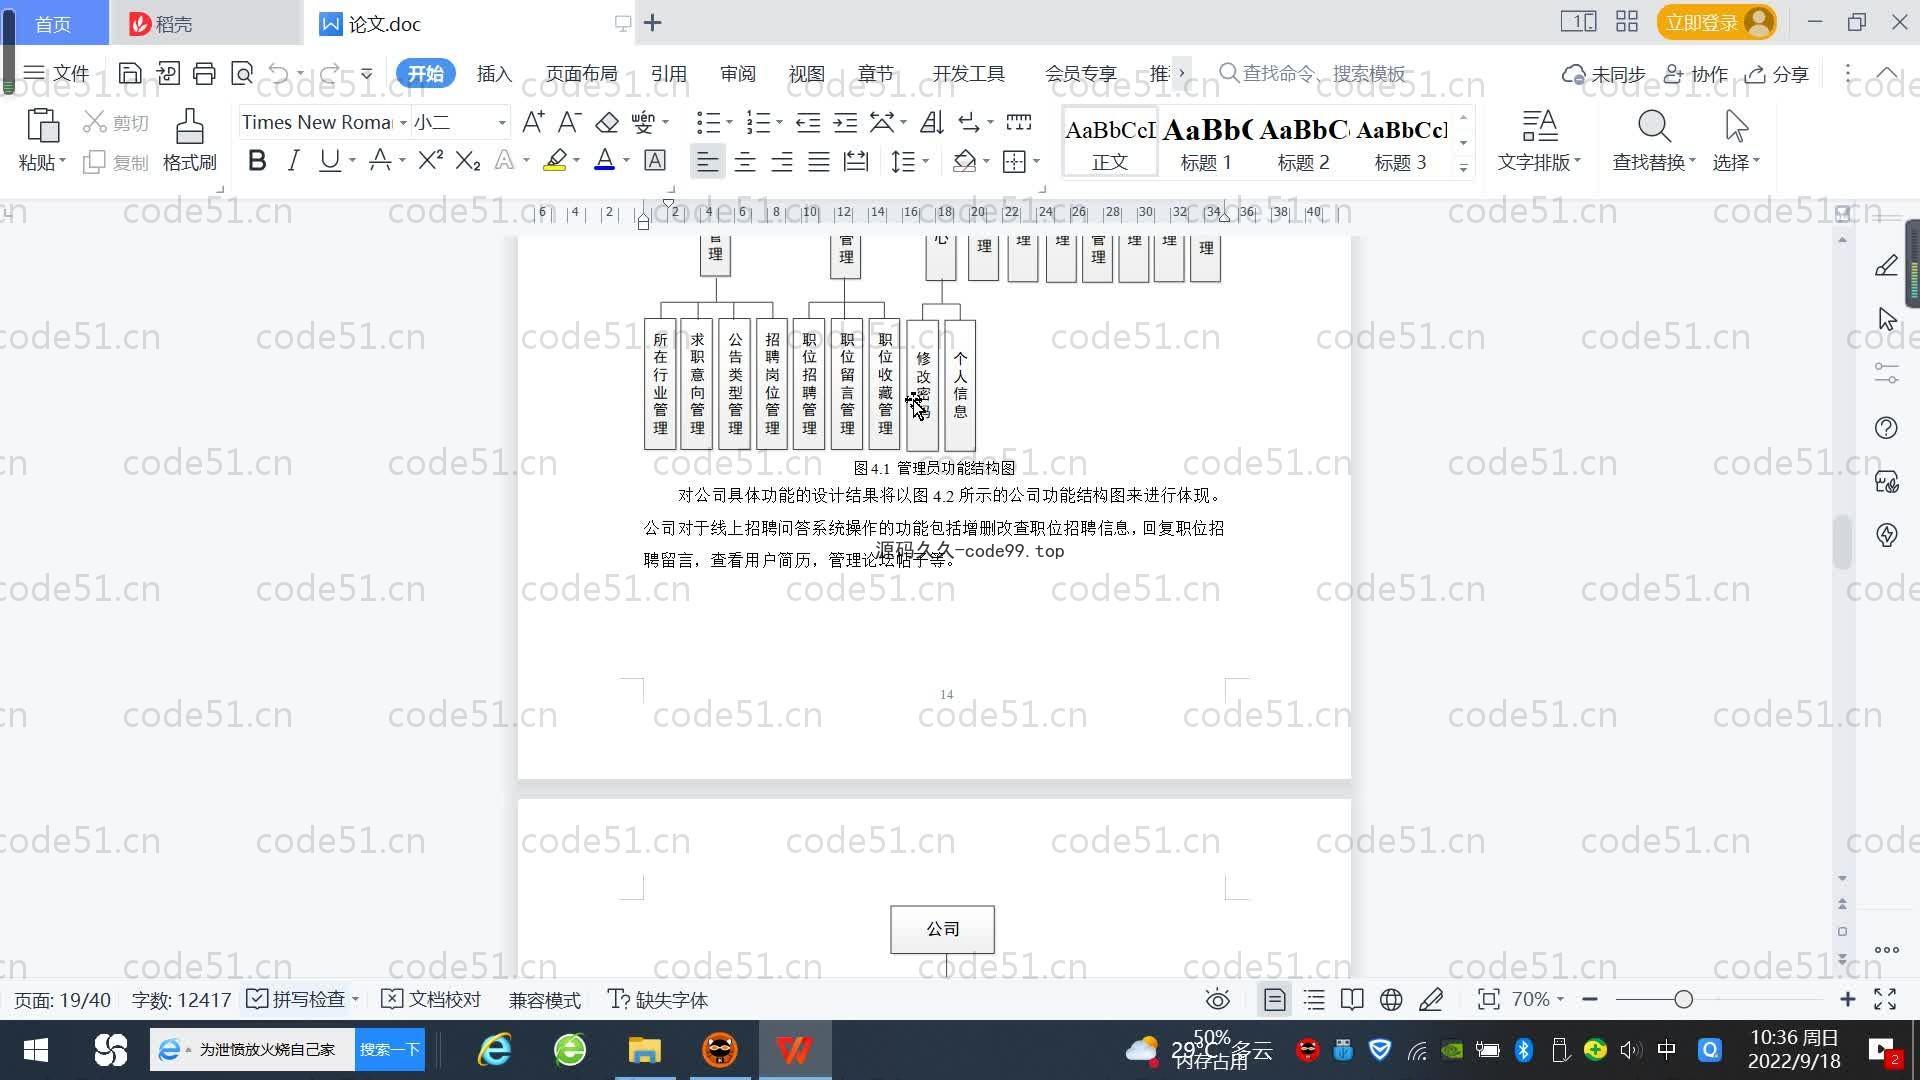Align text left

pos(707,161)
